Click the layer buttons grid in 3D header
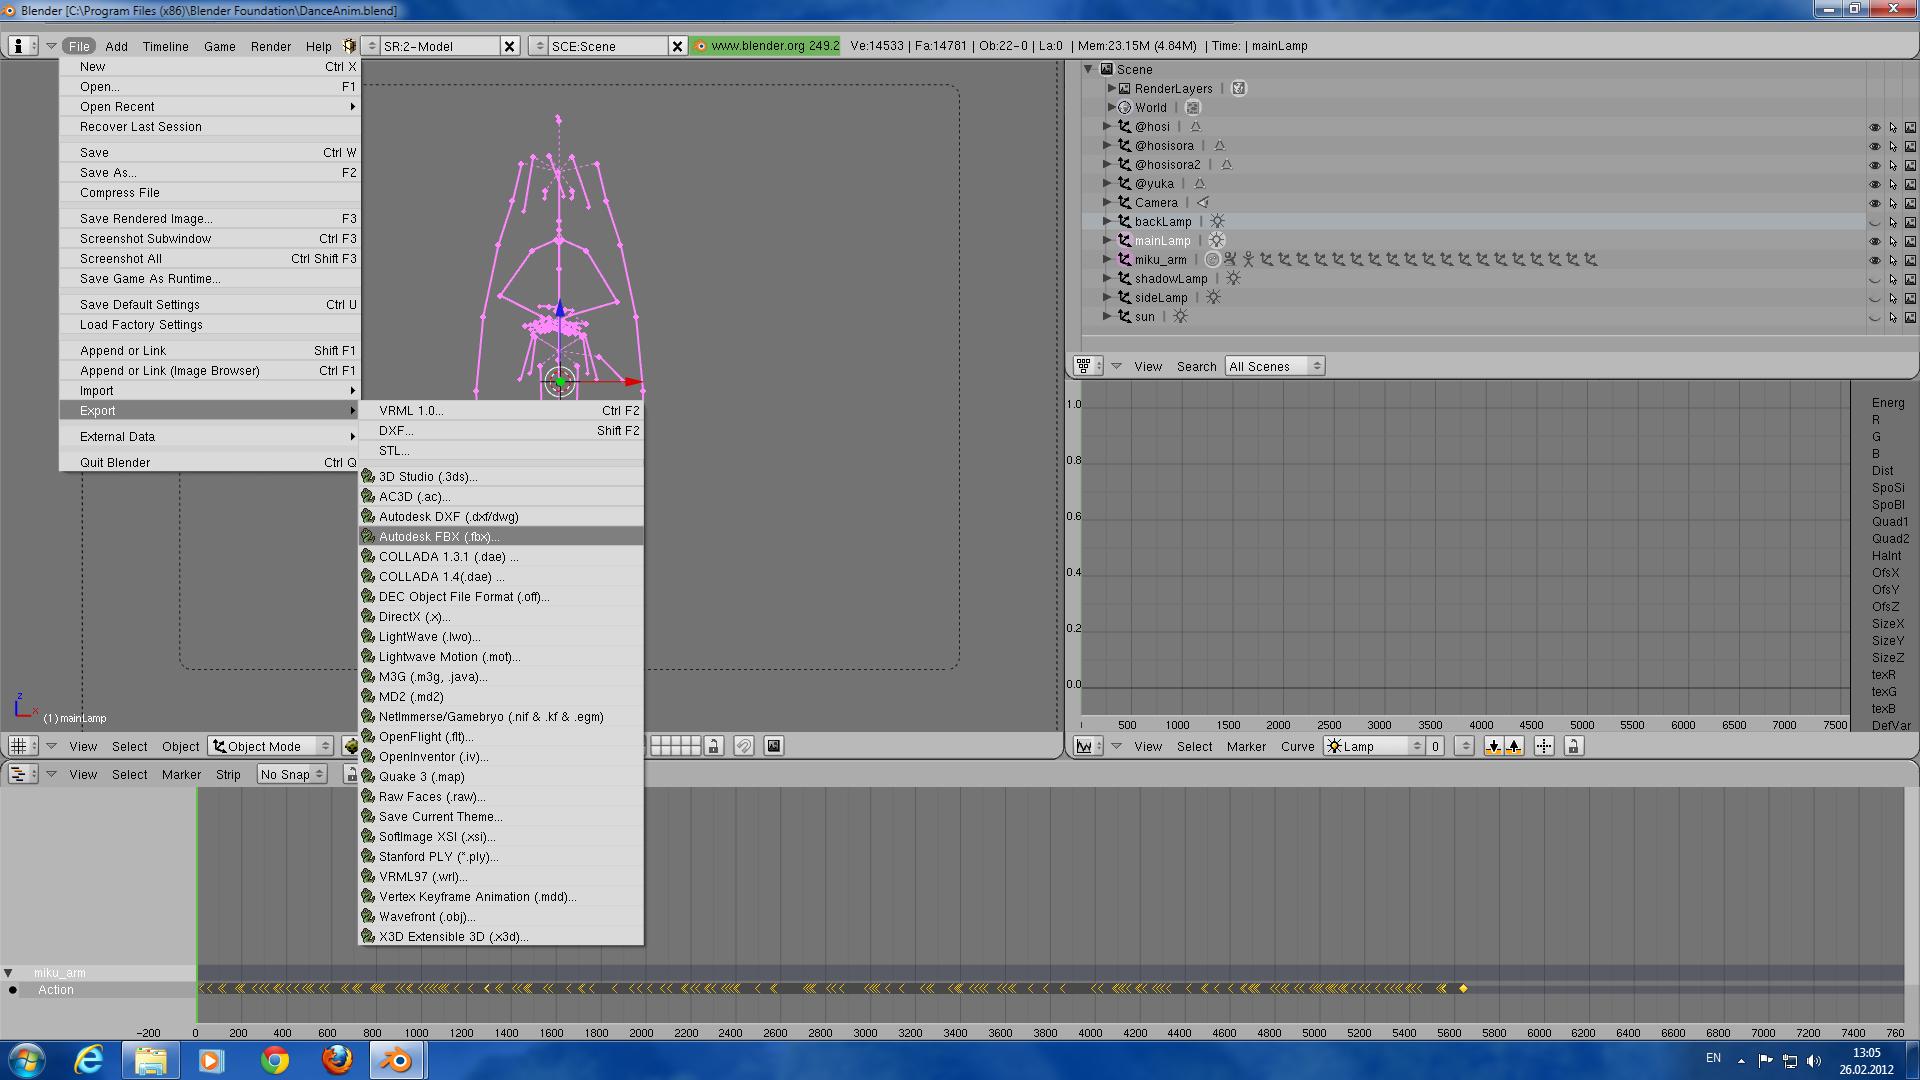 click(x=675, y=746)
